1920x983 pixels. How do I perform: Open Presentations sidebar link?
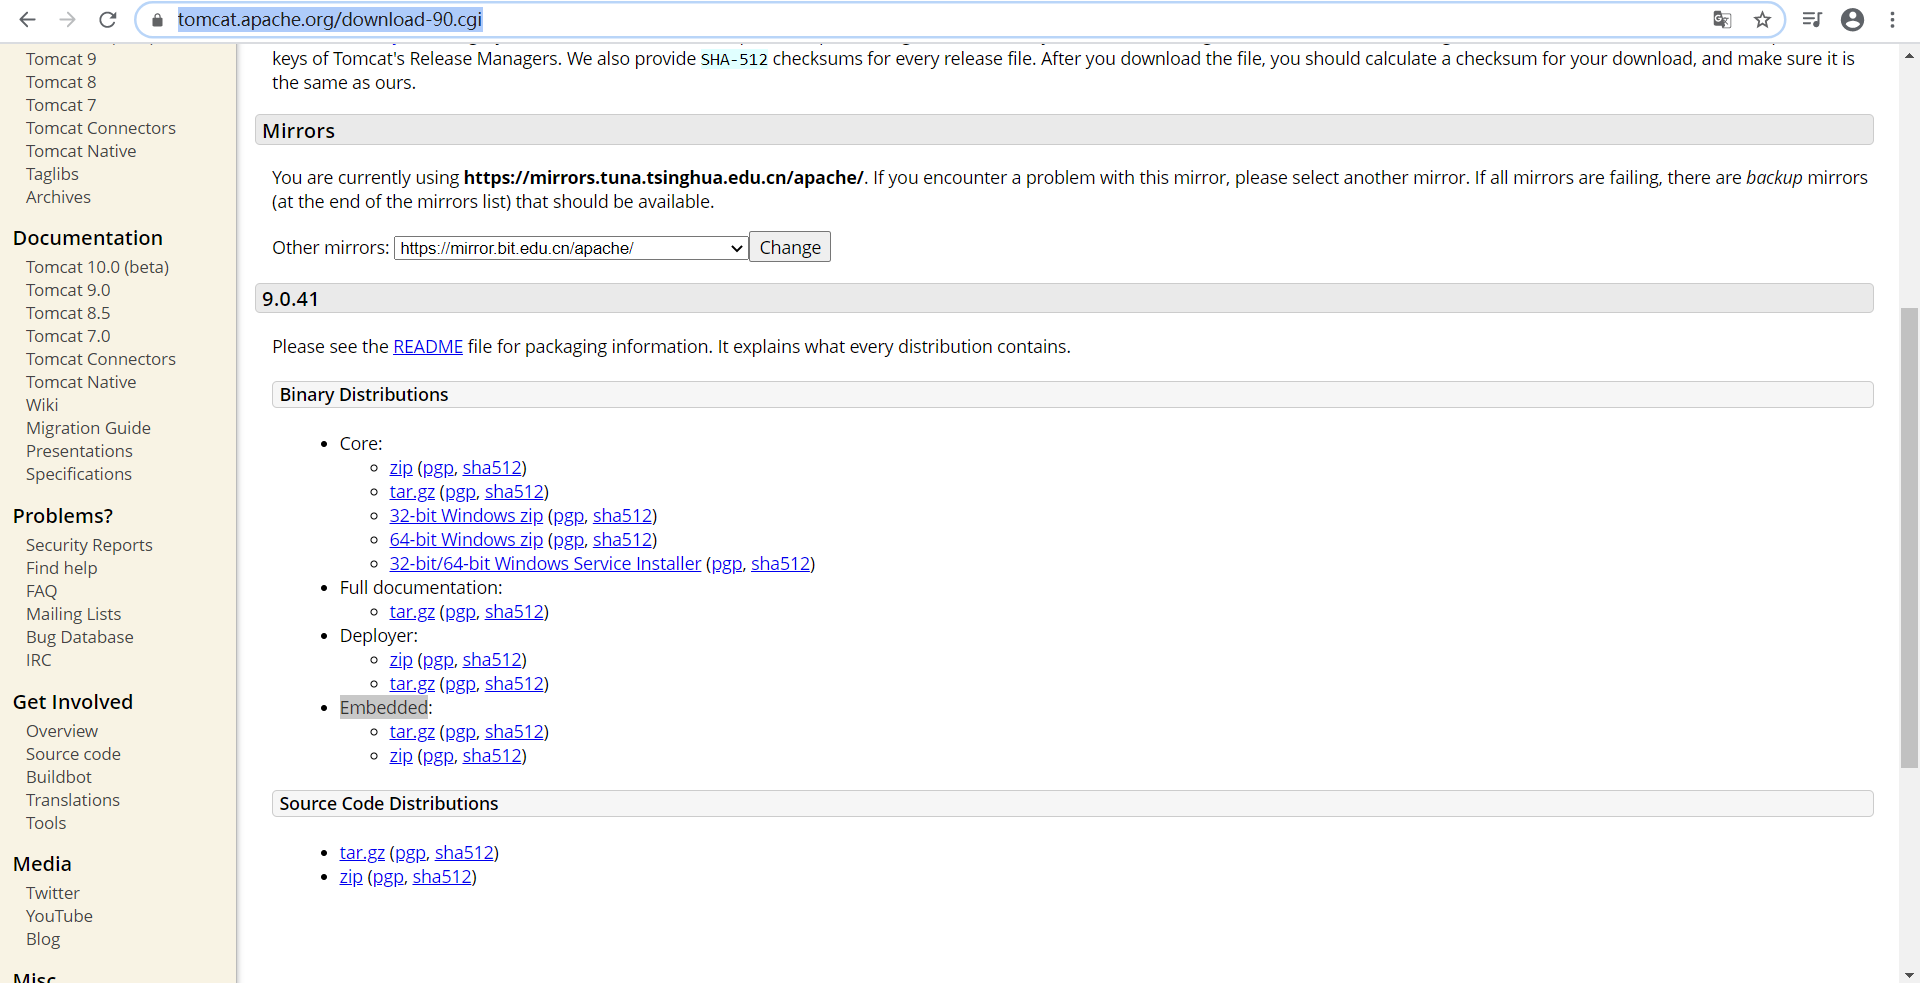click(79, 451)
